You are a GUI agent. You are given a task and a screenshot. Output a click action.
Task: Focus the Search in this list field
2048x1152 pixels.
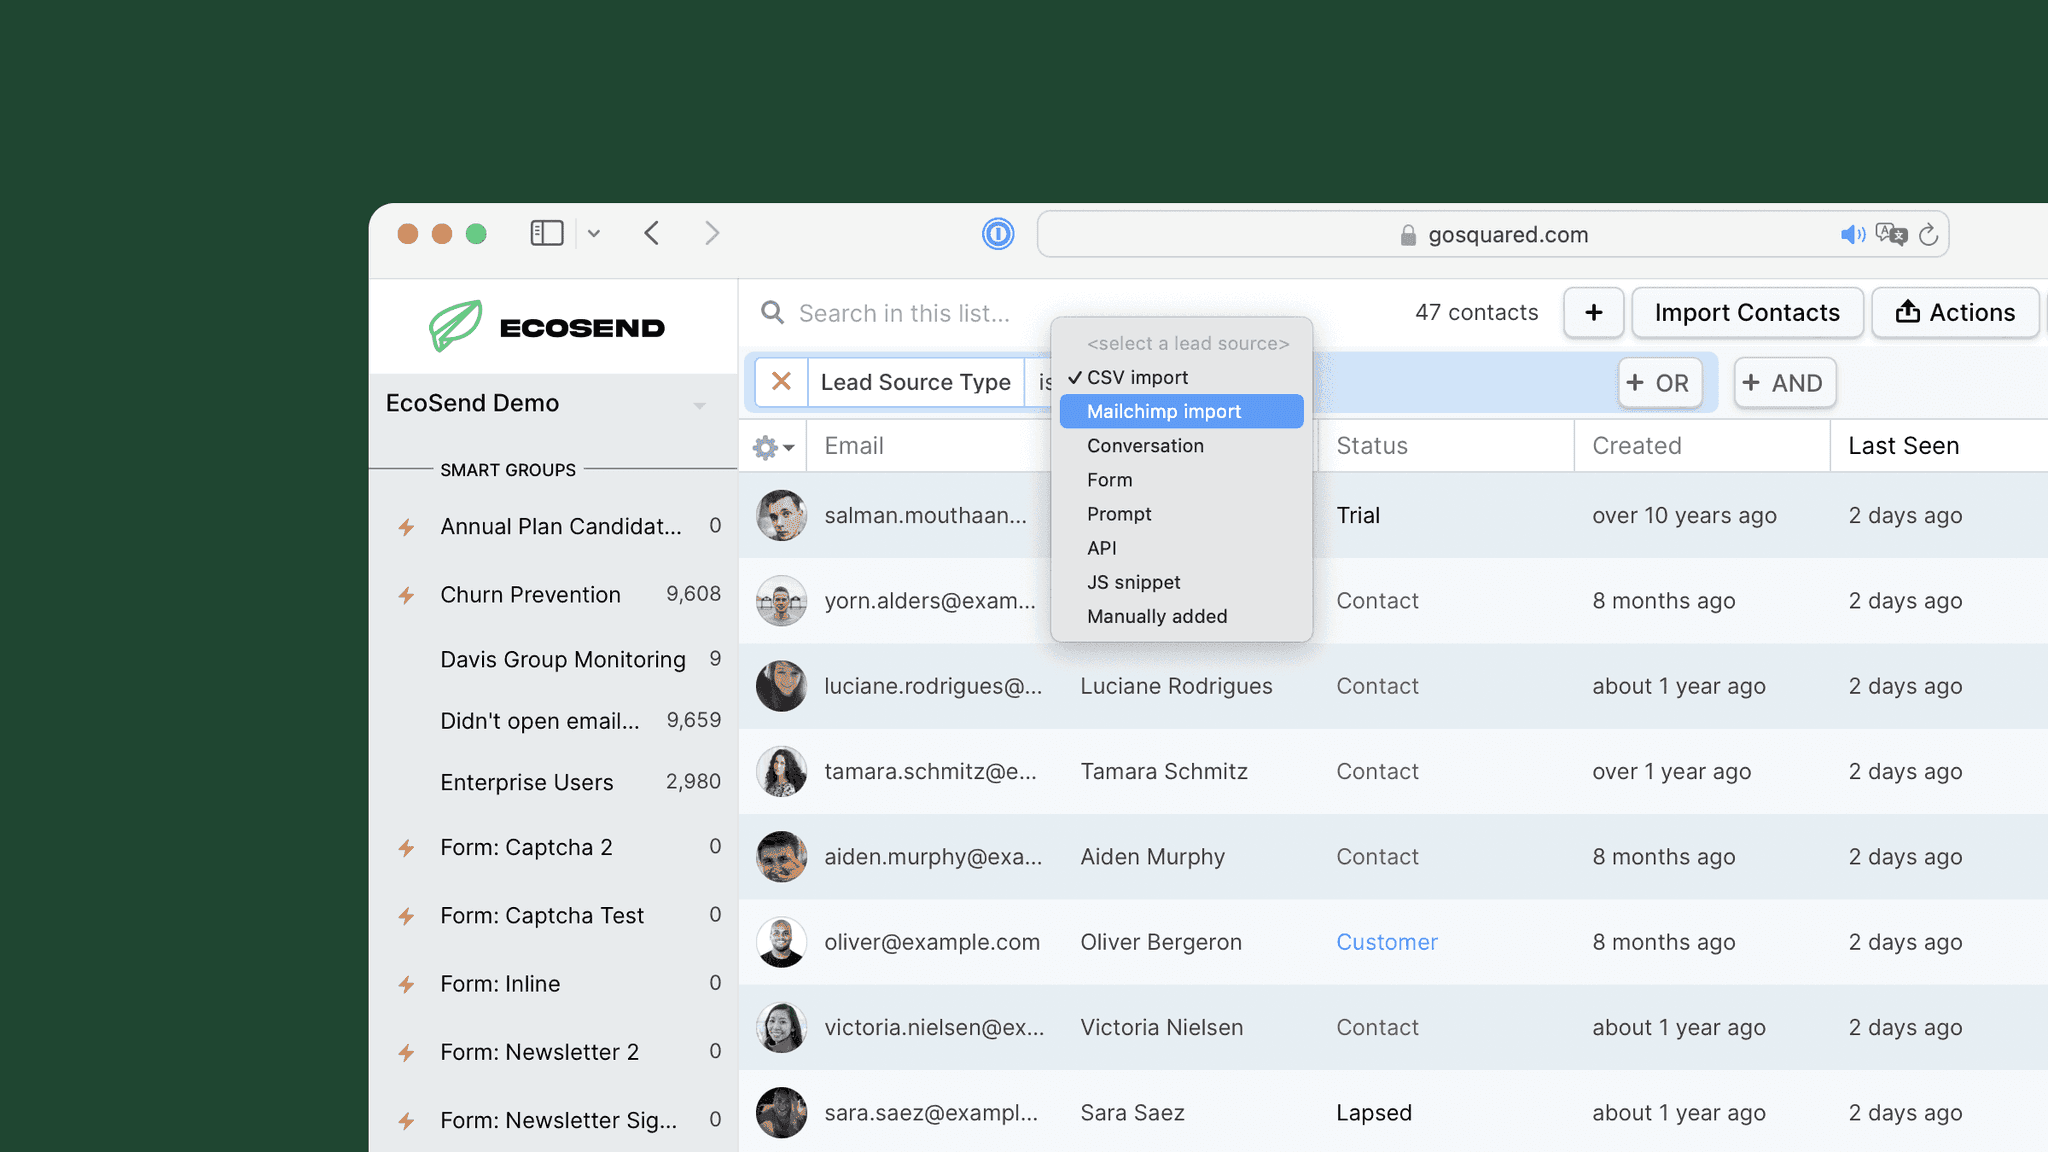(x=904, y=313)
